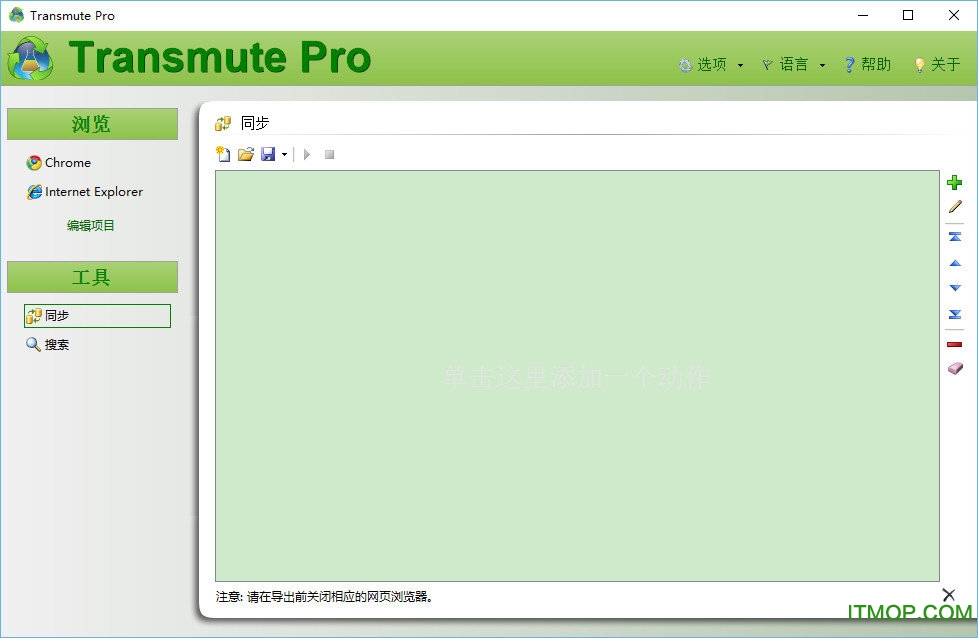Move the selected action down one position

pyautogui.click(x=954, y=288)
